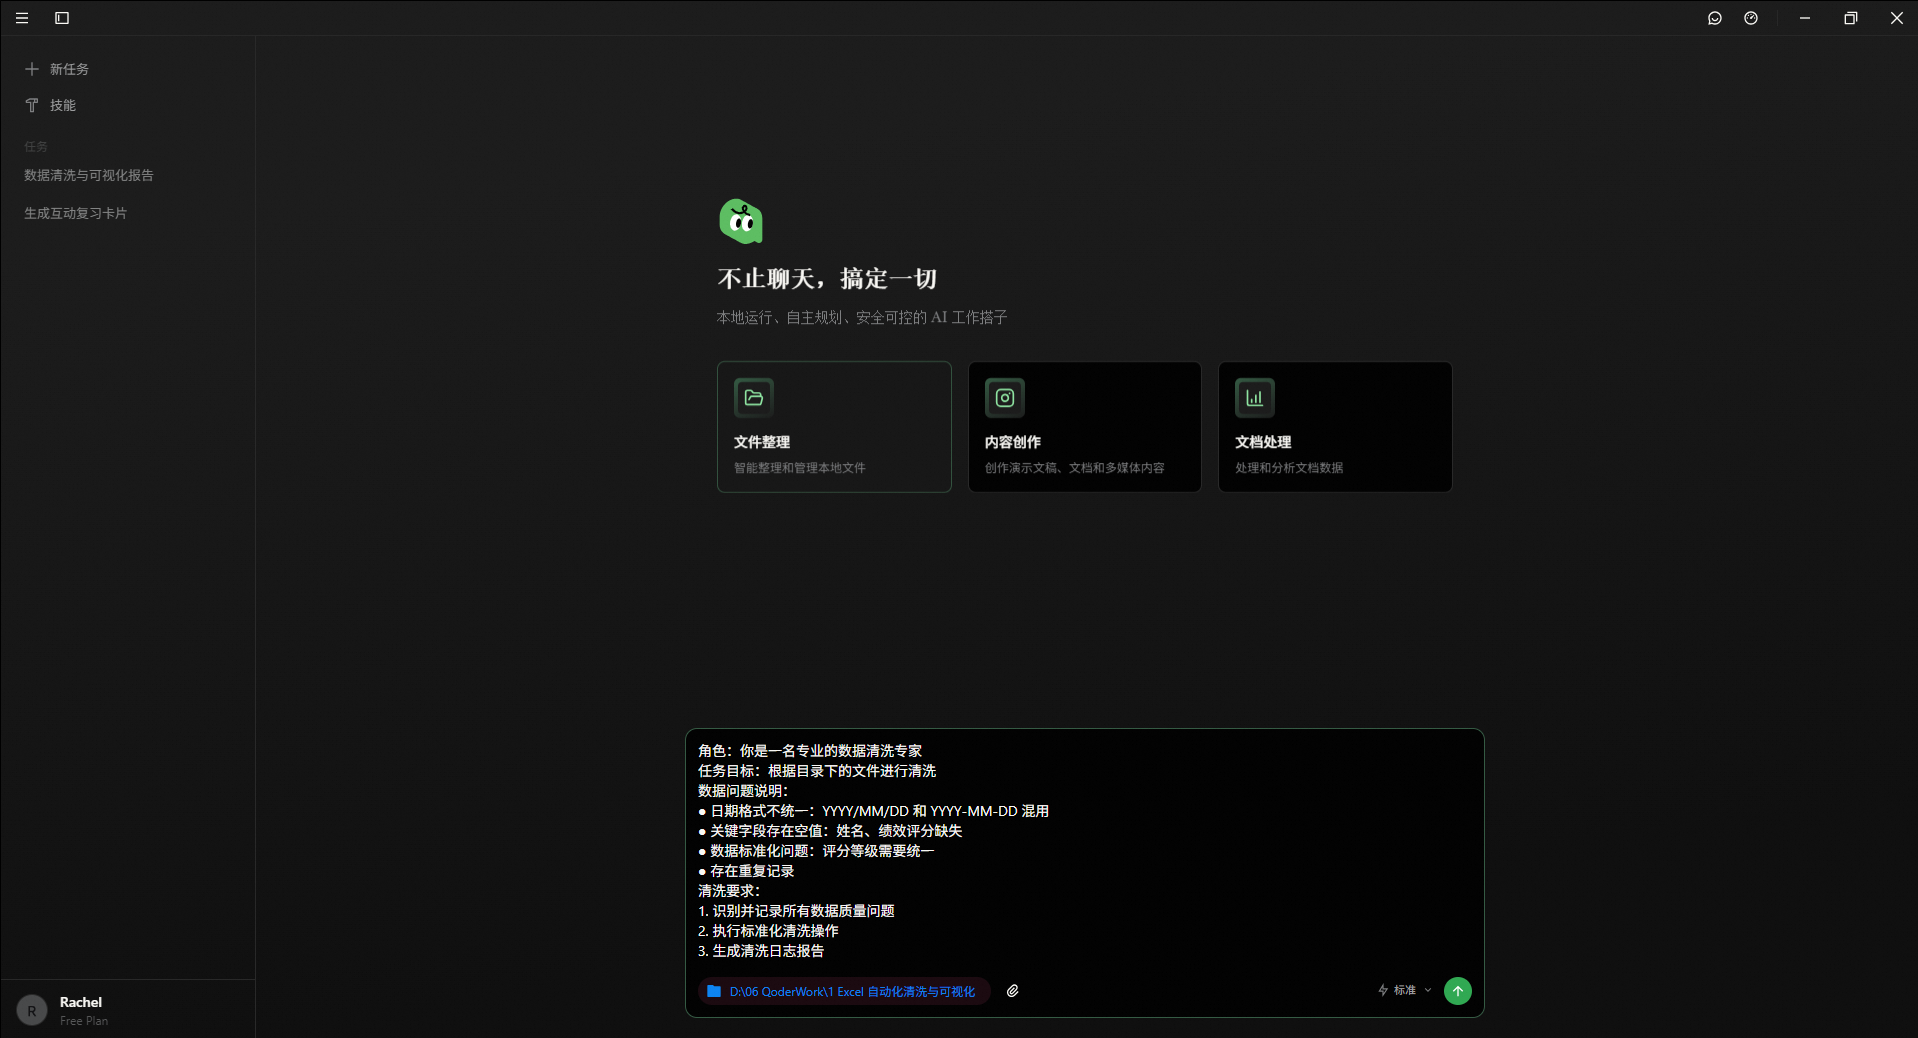Click the green ghost mascot logo
Screen dimensions: 1918x1038
tap(741, 221)
